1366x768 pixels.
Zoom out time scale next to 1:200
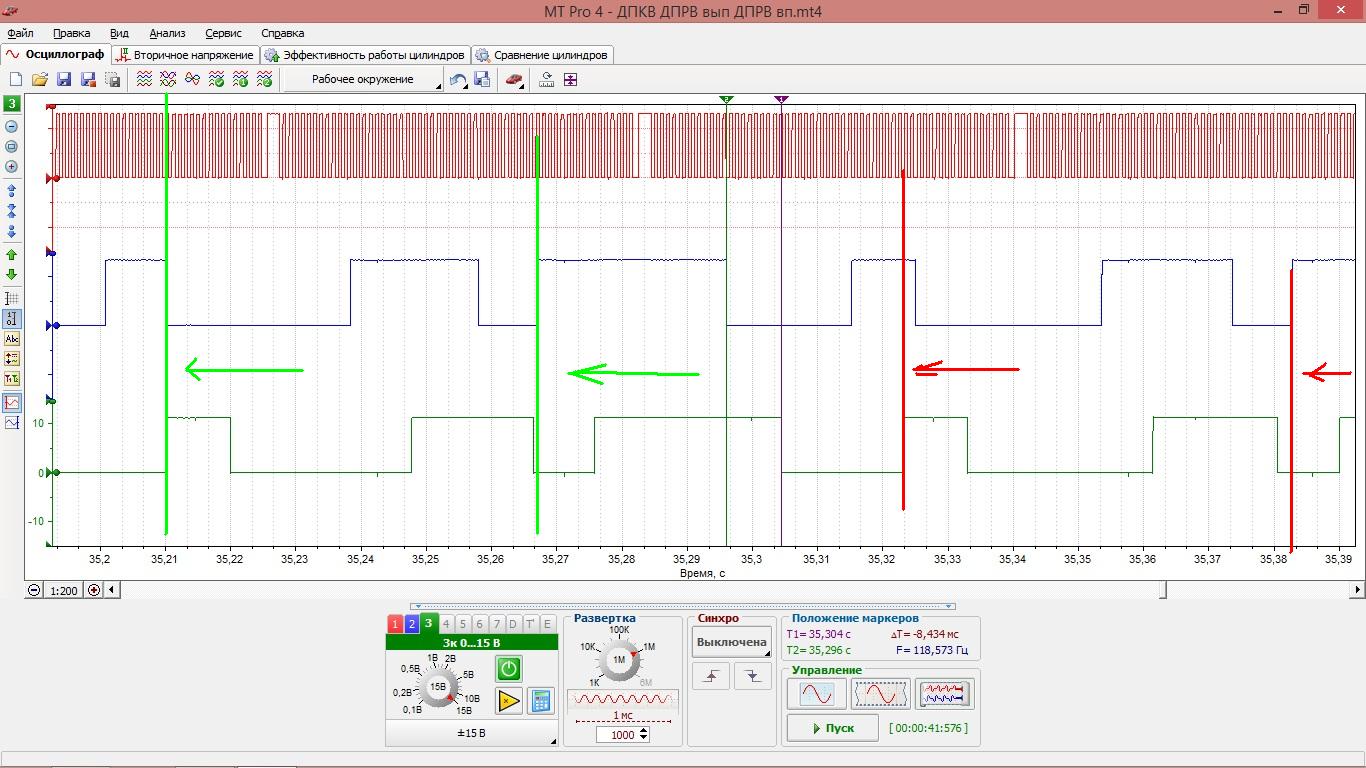click(34, 590)
